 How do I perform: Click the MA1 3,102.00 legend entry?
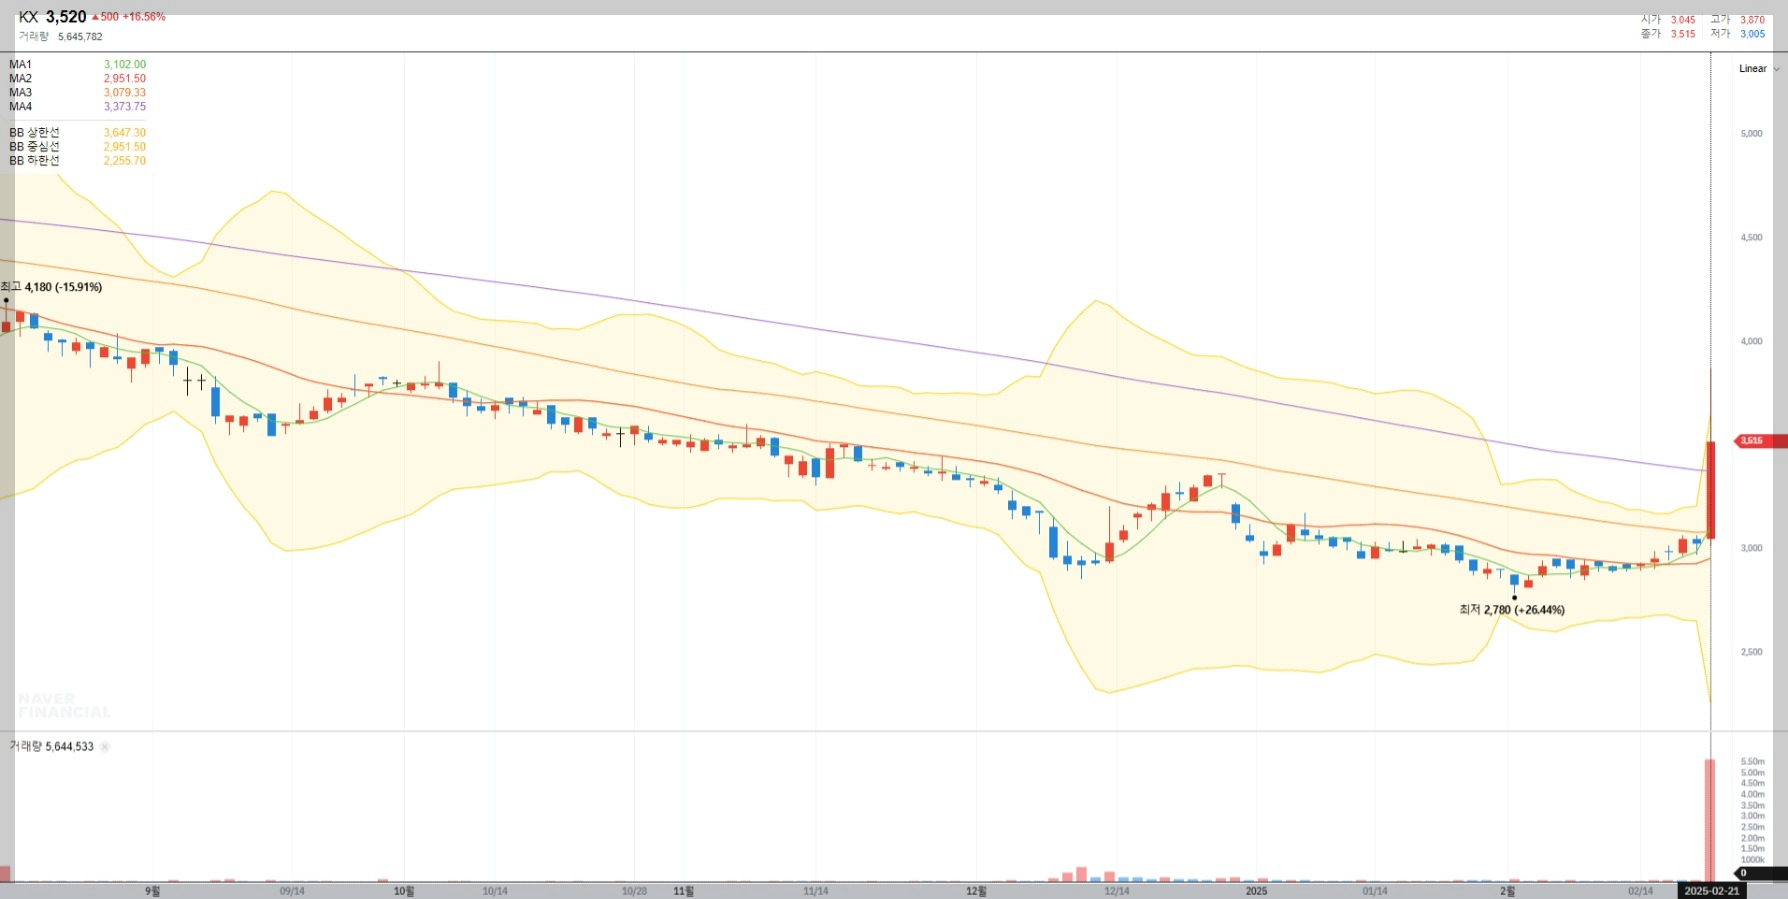77,65
